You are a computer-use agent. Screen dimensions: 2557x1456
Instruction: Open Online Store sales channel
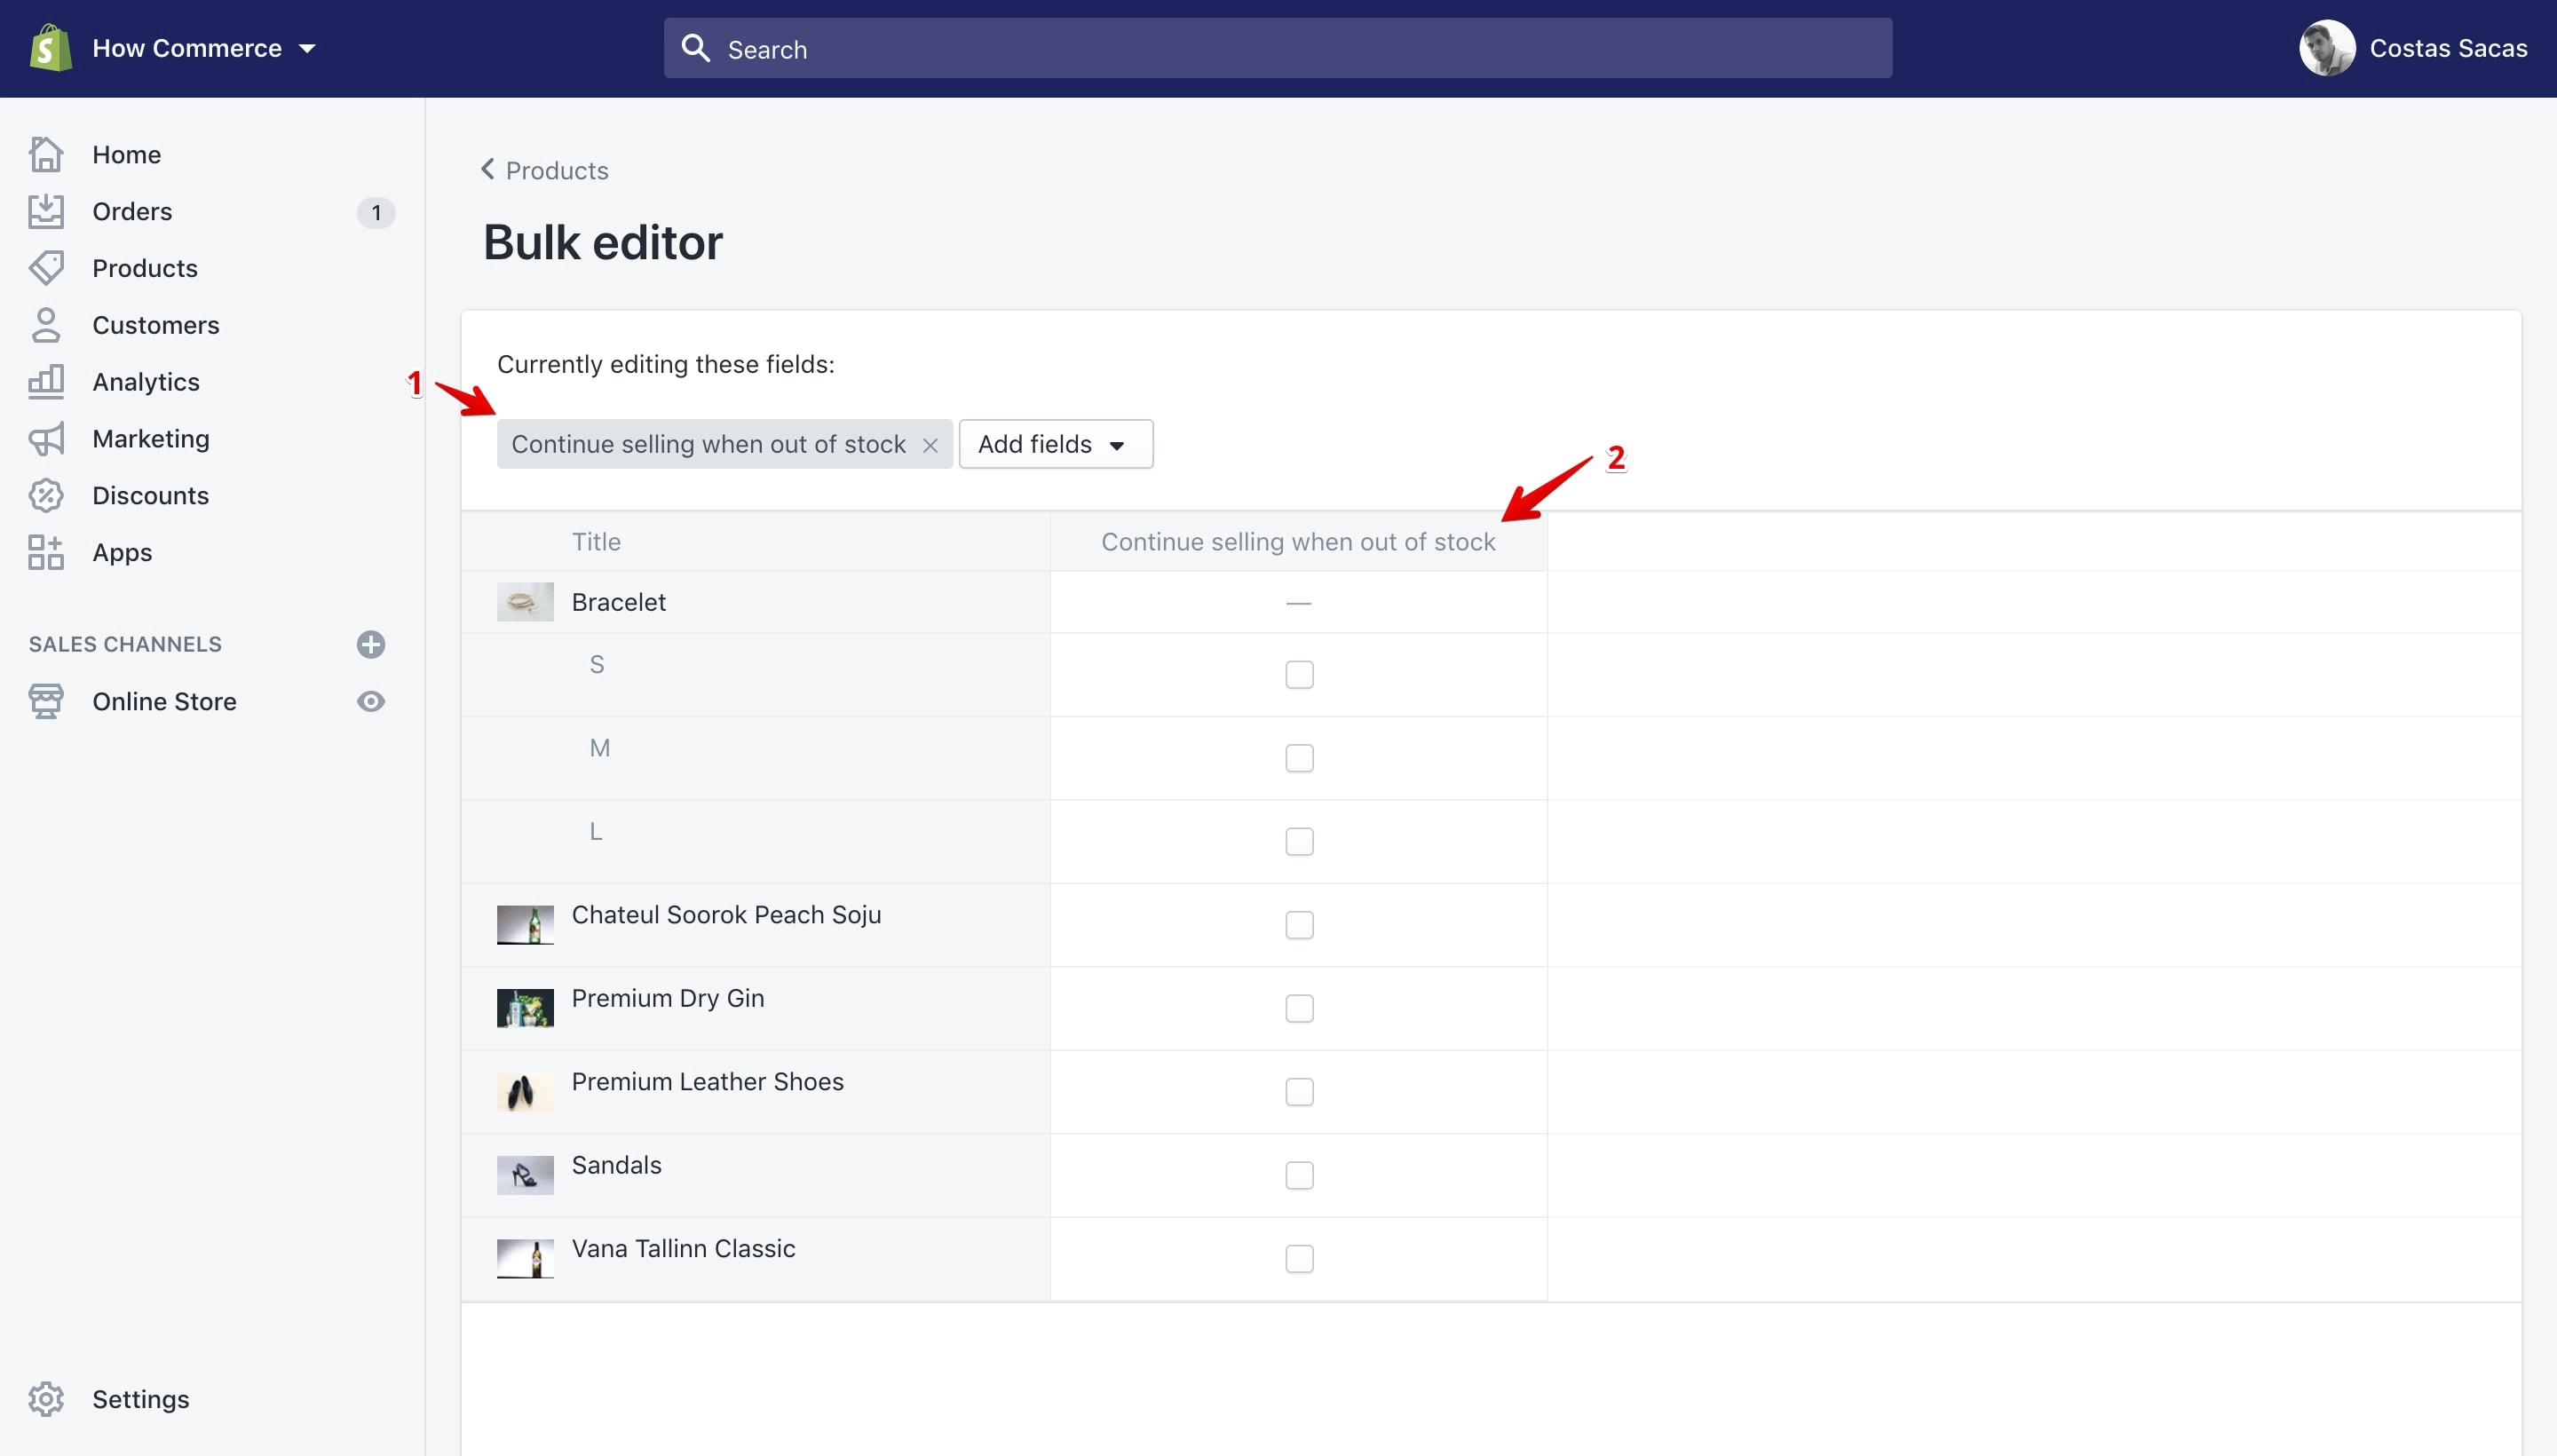[x=165, y=702]
